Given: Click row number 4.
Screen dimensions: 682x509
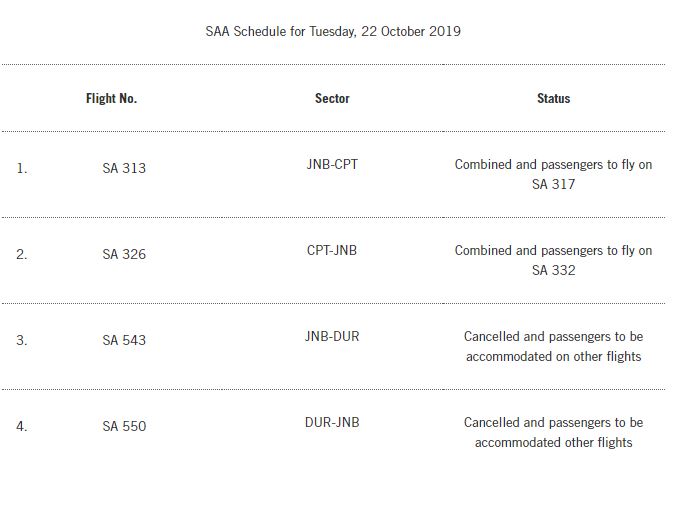Looking at the screenshot, I should click(22, 426).
